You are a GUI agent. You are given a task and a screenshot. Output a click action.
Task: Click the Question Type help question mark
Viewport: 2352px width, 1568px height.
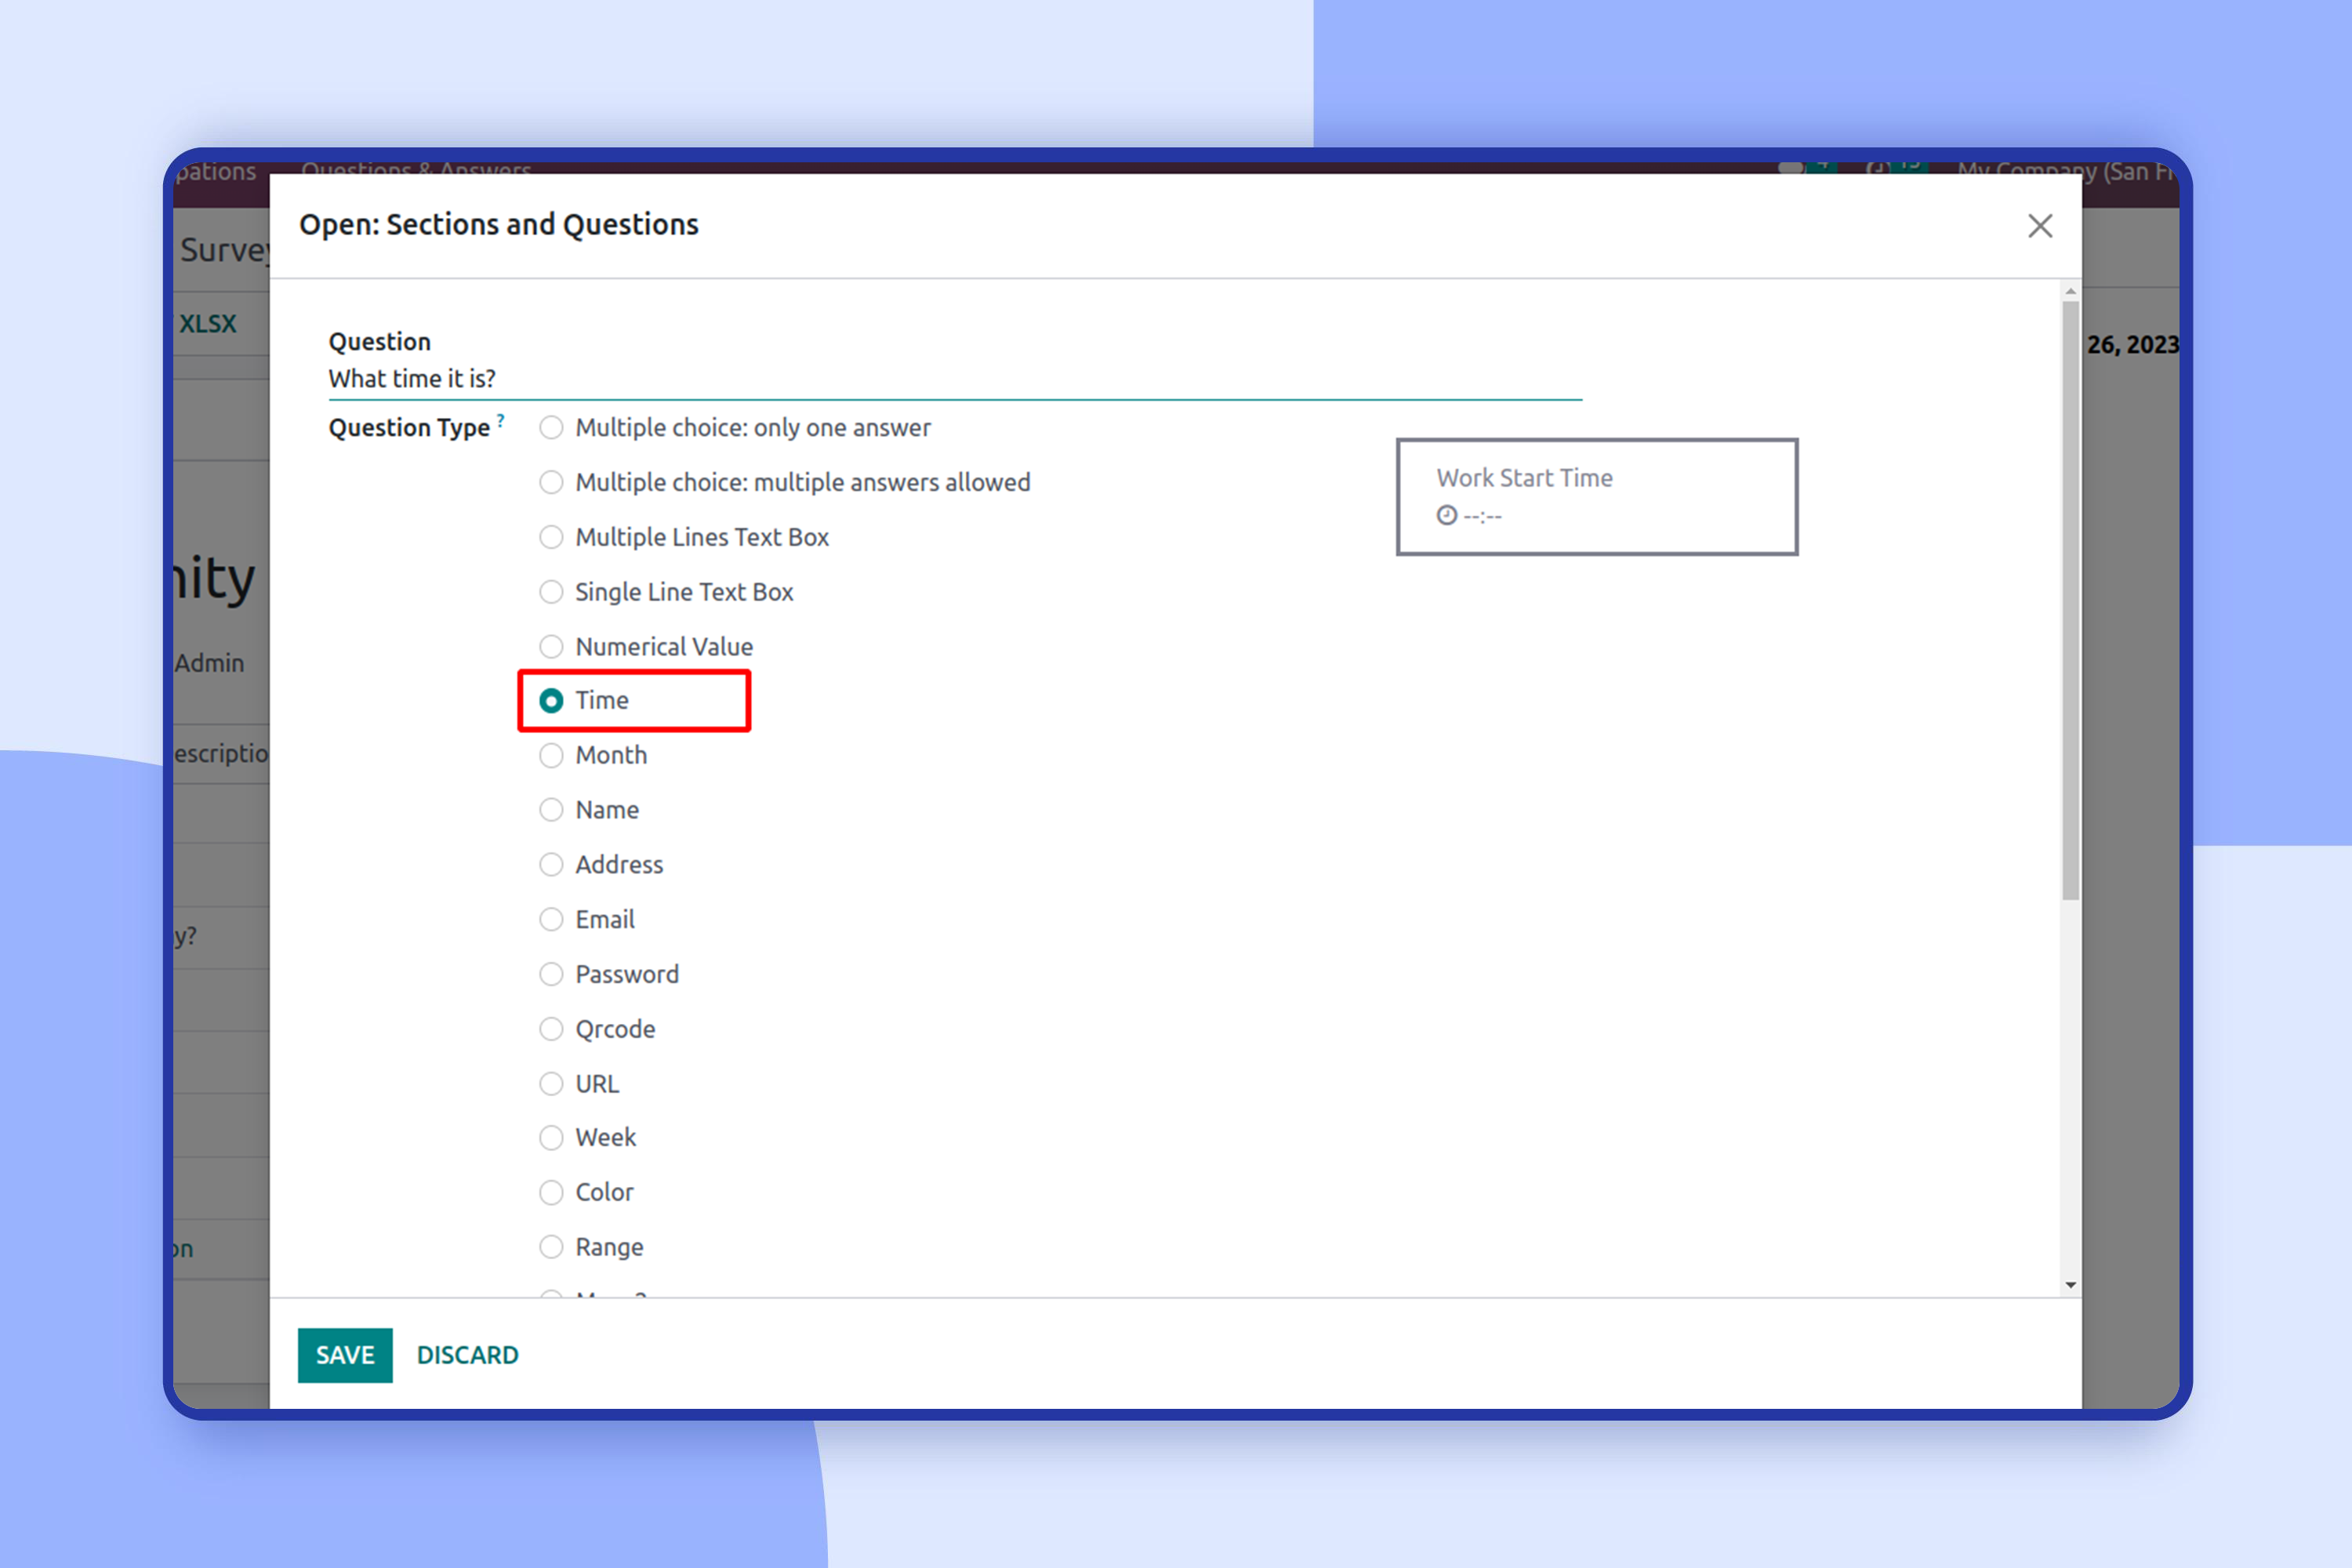coord(501,420)
